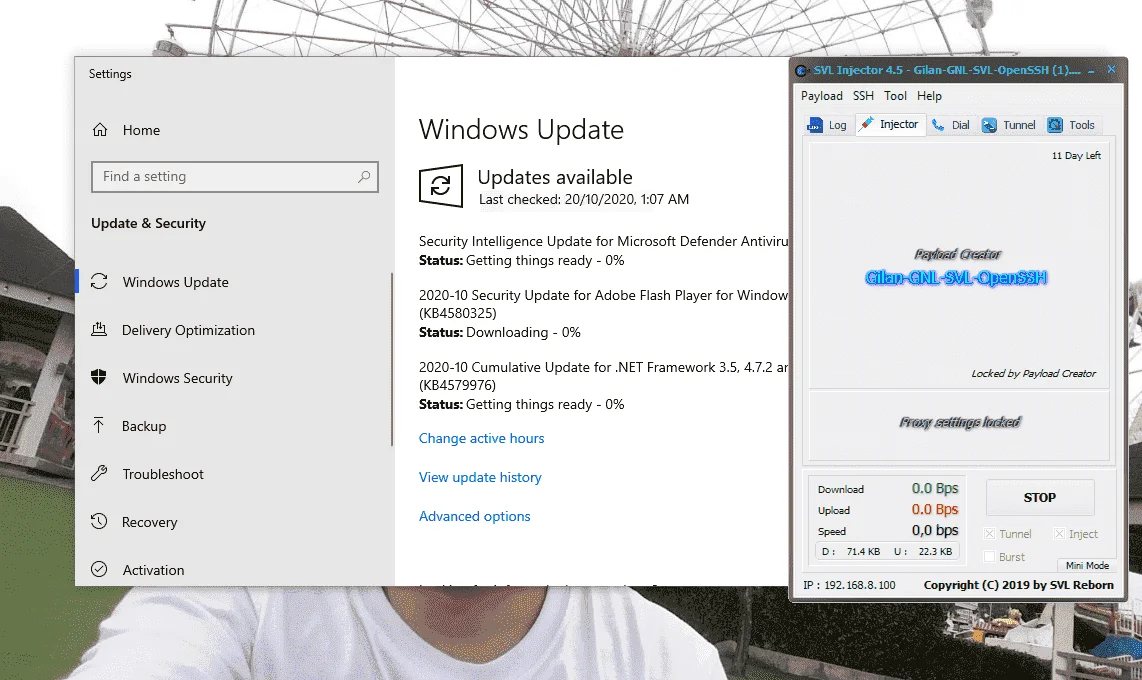
Task: Click the Tunnel tab icon
Action: tap(989, 125)
